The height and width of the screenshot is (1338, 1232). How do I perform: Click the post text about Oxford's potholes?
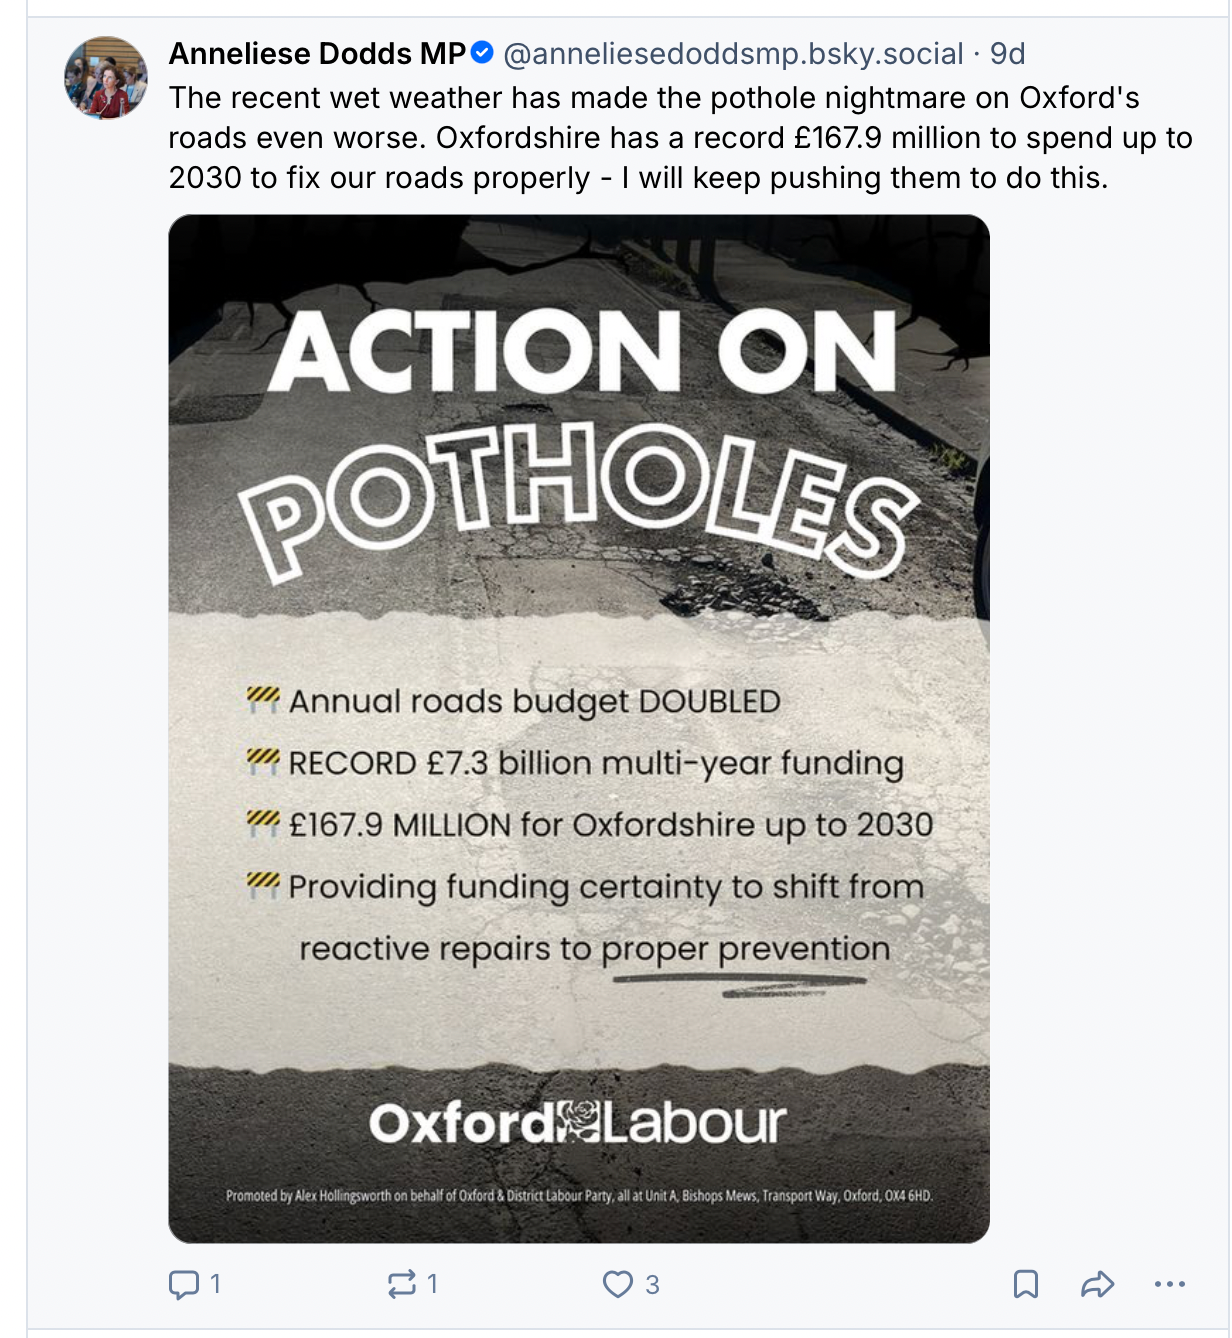click(680, 138)
